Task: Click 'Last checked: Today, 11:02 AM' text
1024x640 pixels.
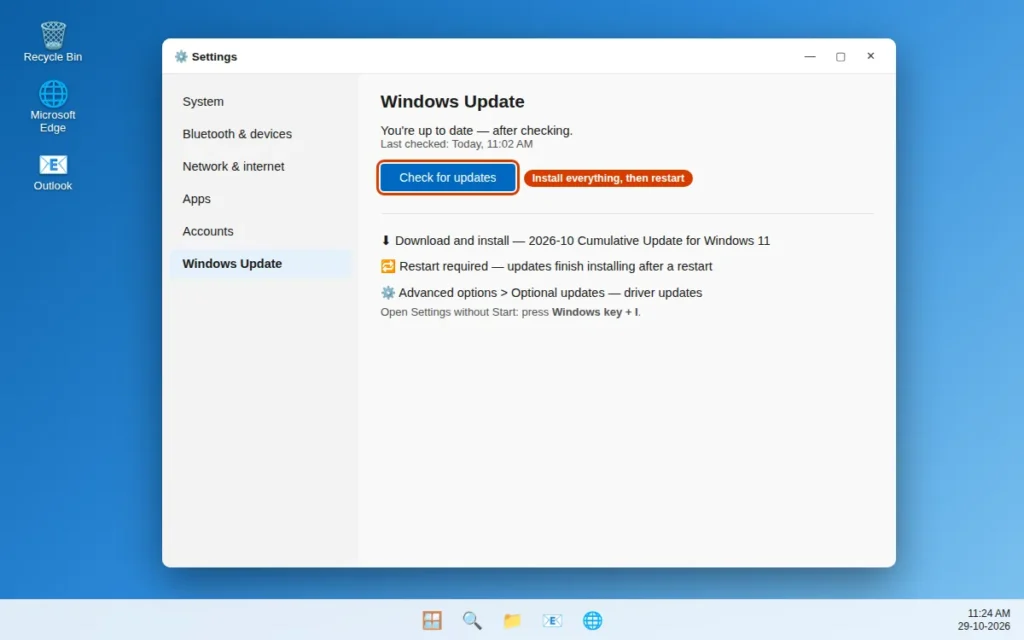Action: coord(456,144)
